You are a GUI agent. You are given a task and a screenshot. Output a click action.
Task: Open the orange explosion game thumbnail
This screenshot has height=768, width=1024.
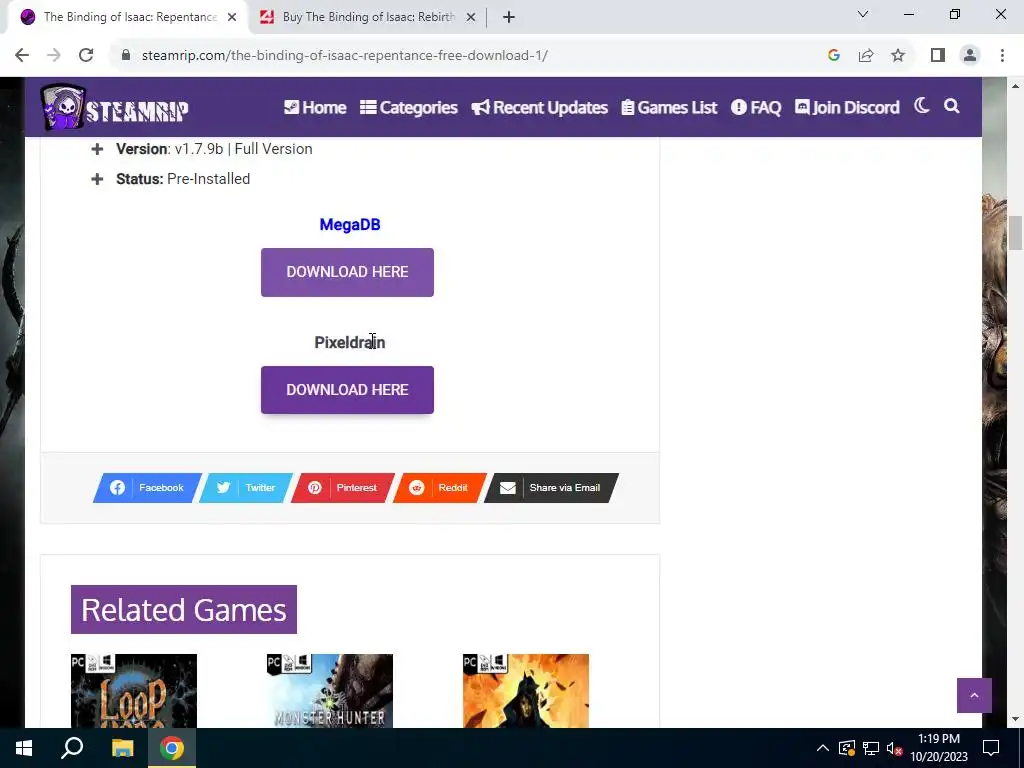(x=526, y=690)
